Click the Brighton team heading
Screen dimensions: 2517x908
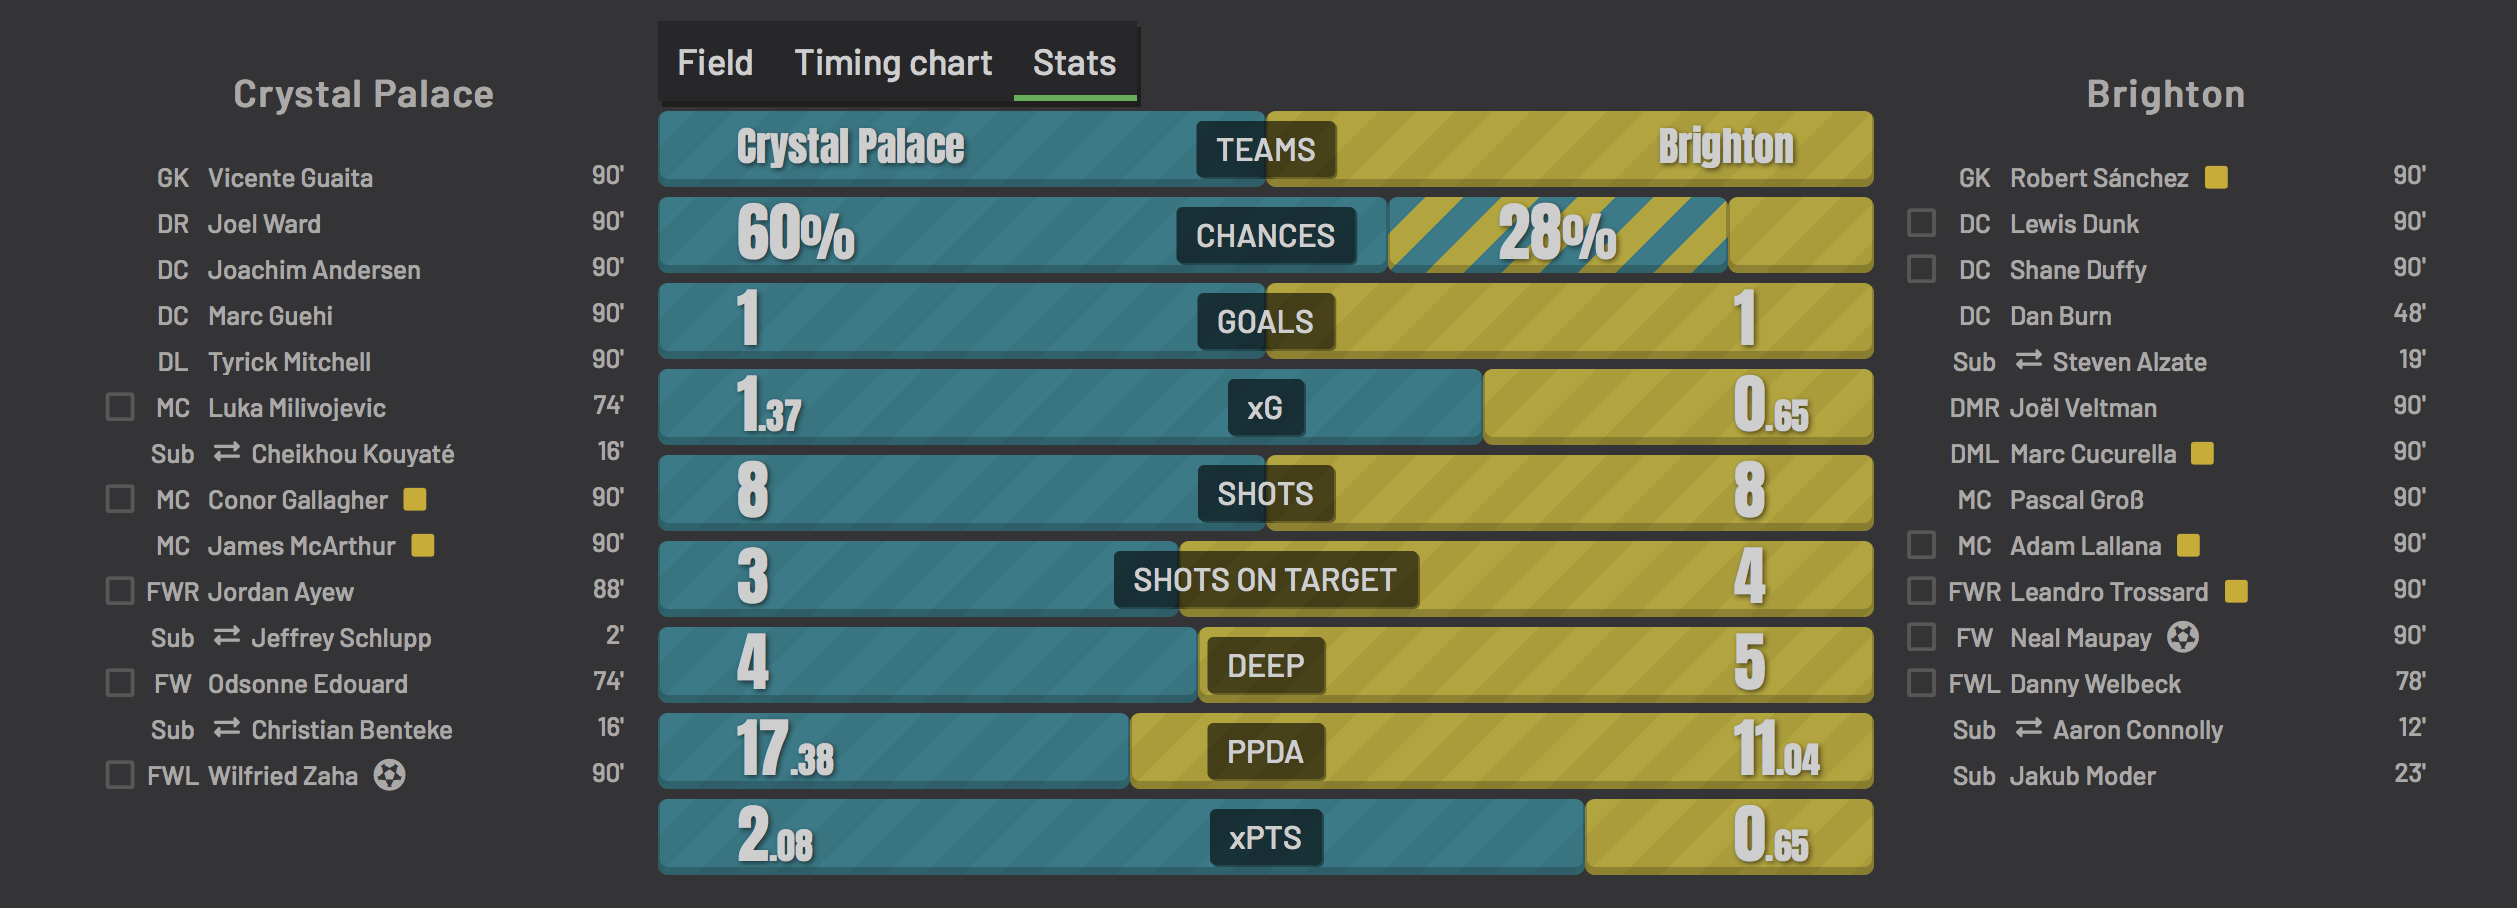pyautogui.click(x=2166, y=94)
